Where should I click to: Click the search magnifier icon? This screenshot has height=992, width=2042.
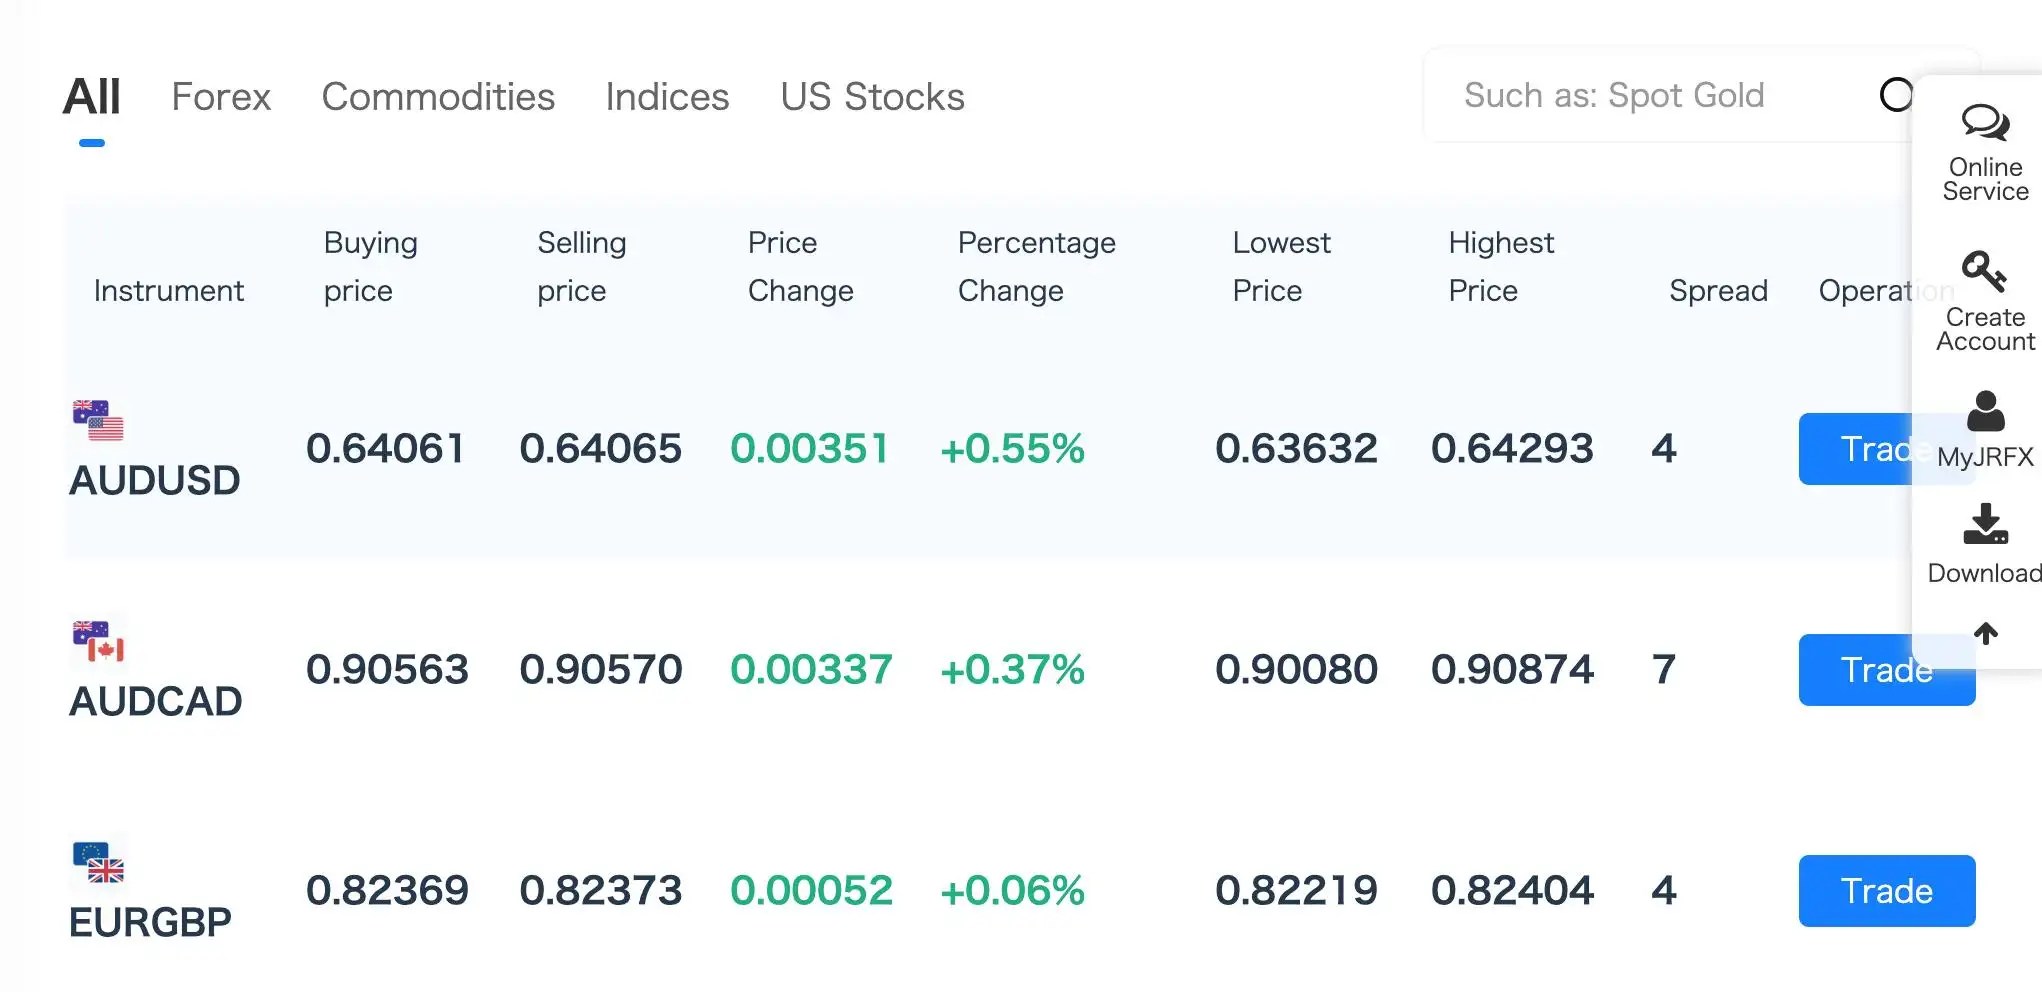[x=1895, y=95]
